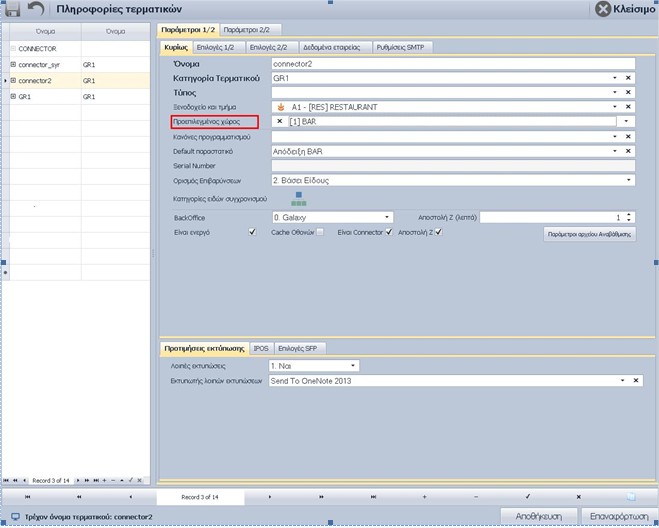Go to next record in bottom navigator
The width and height of the screenshot is (659, 528).
270,496
